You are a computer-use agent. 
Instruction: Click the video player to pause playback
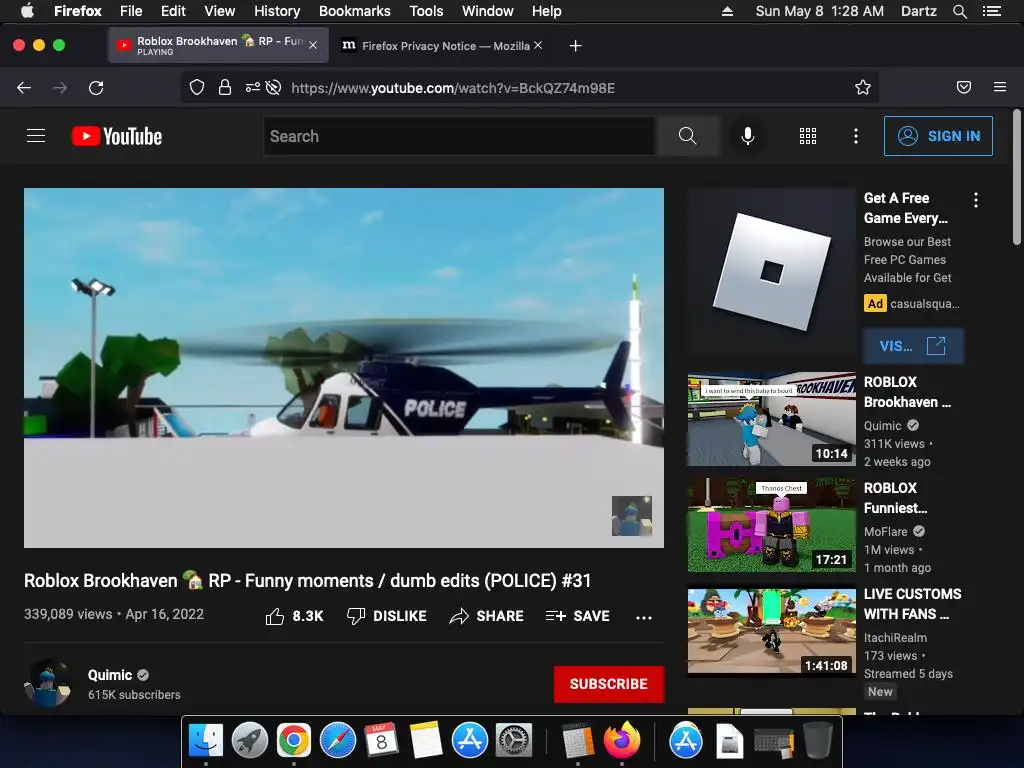(344, 368)
